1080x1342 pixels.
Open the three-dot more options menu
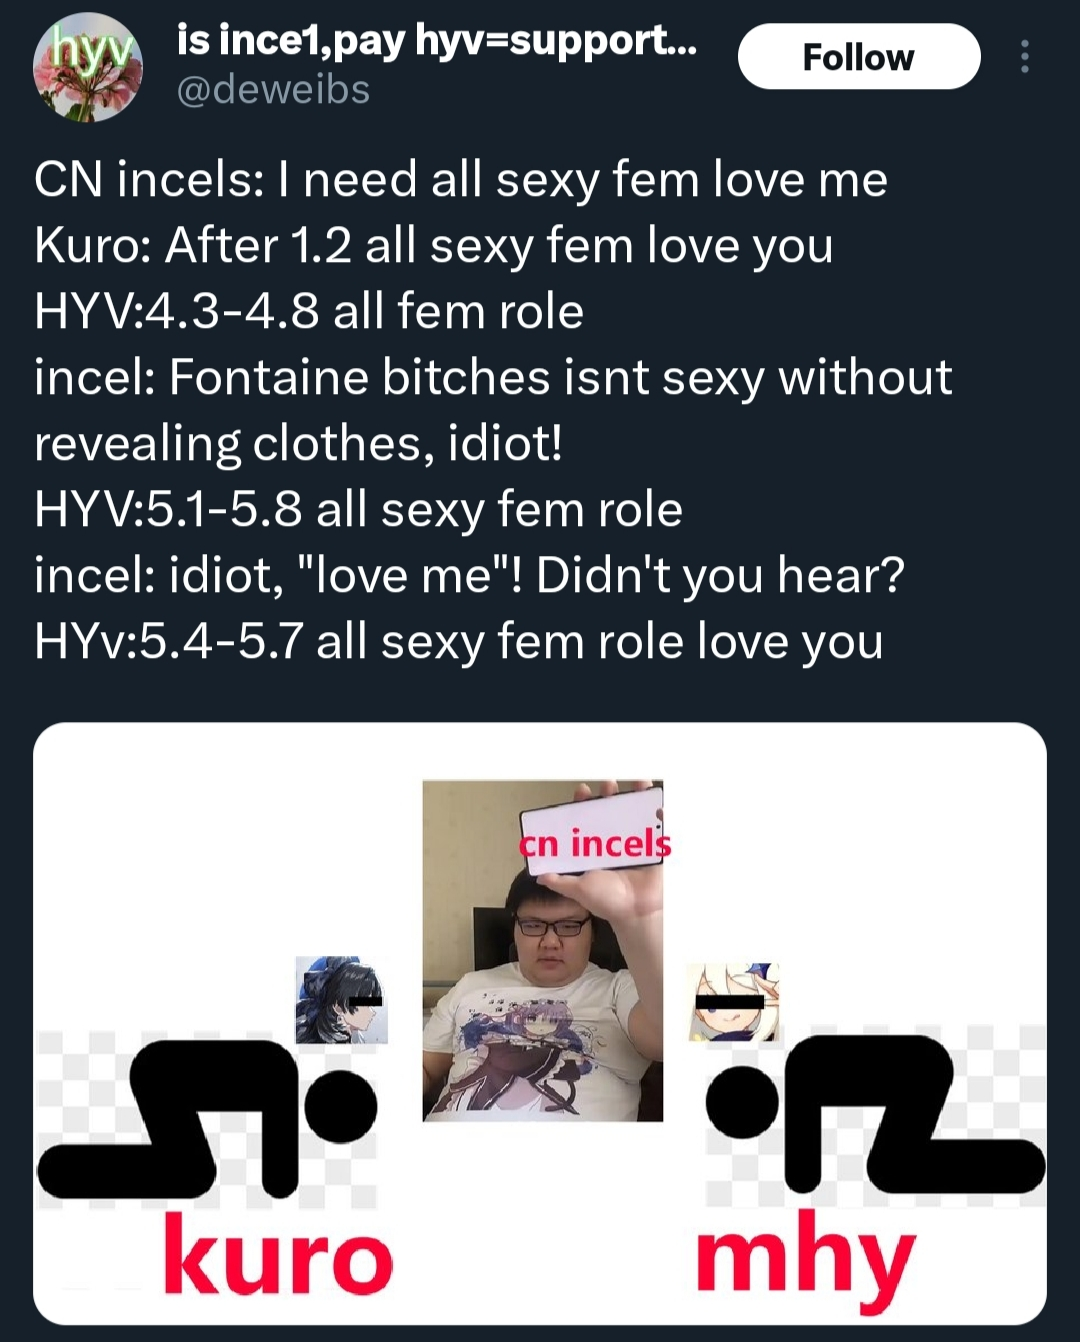point(1025,57)
